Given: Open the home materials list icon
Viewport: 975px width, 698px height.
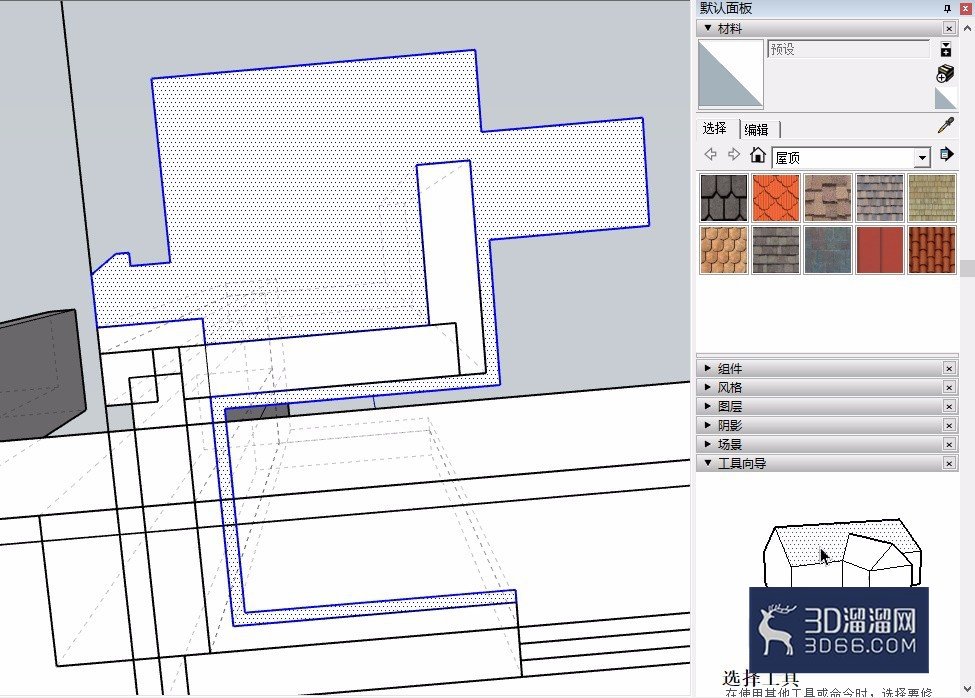Looking at the screenshot, I should pyautogui.click(x=757, y=155).
